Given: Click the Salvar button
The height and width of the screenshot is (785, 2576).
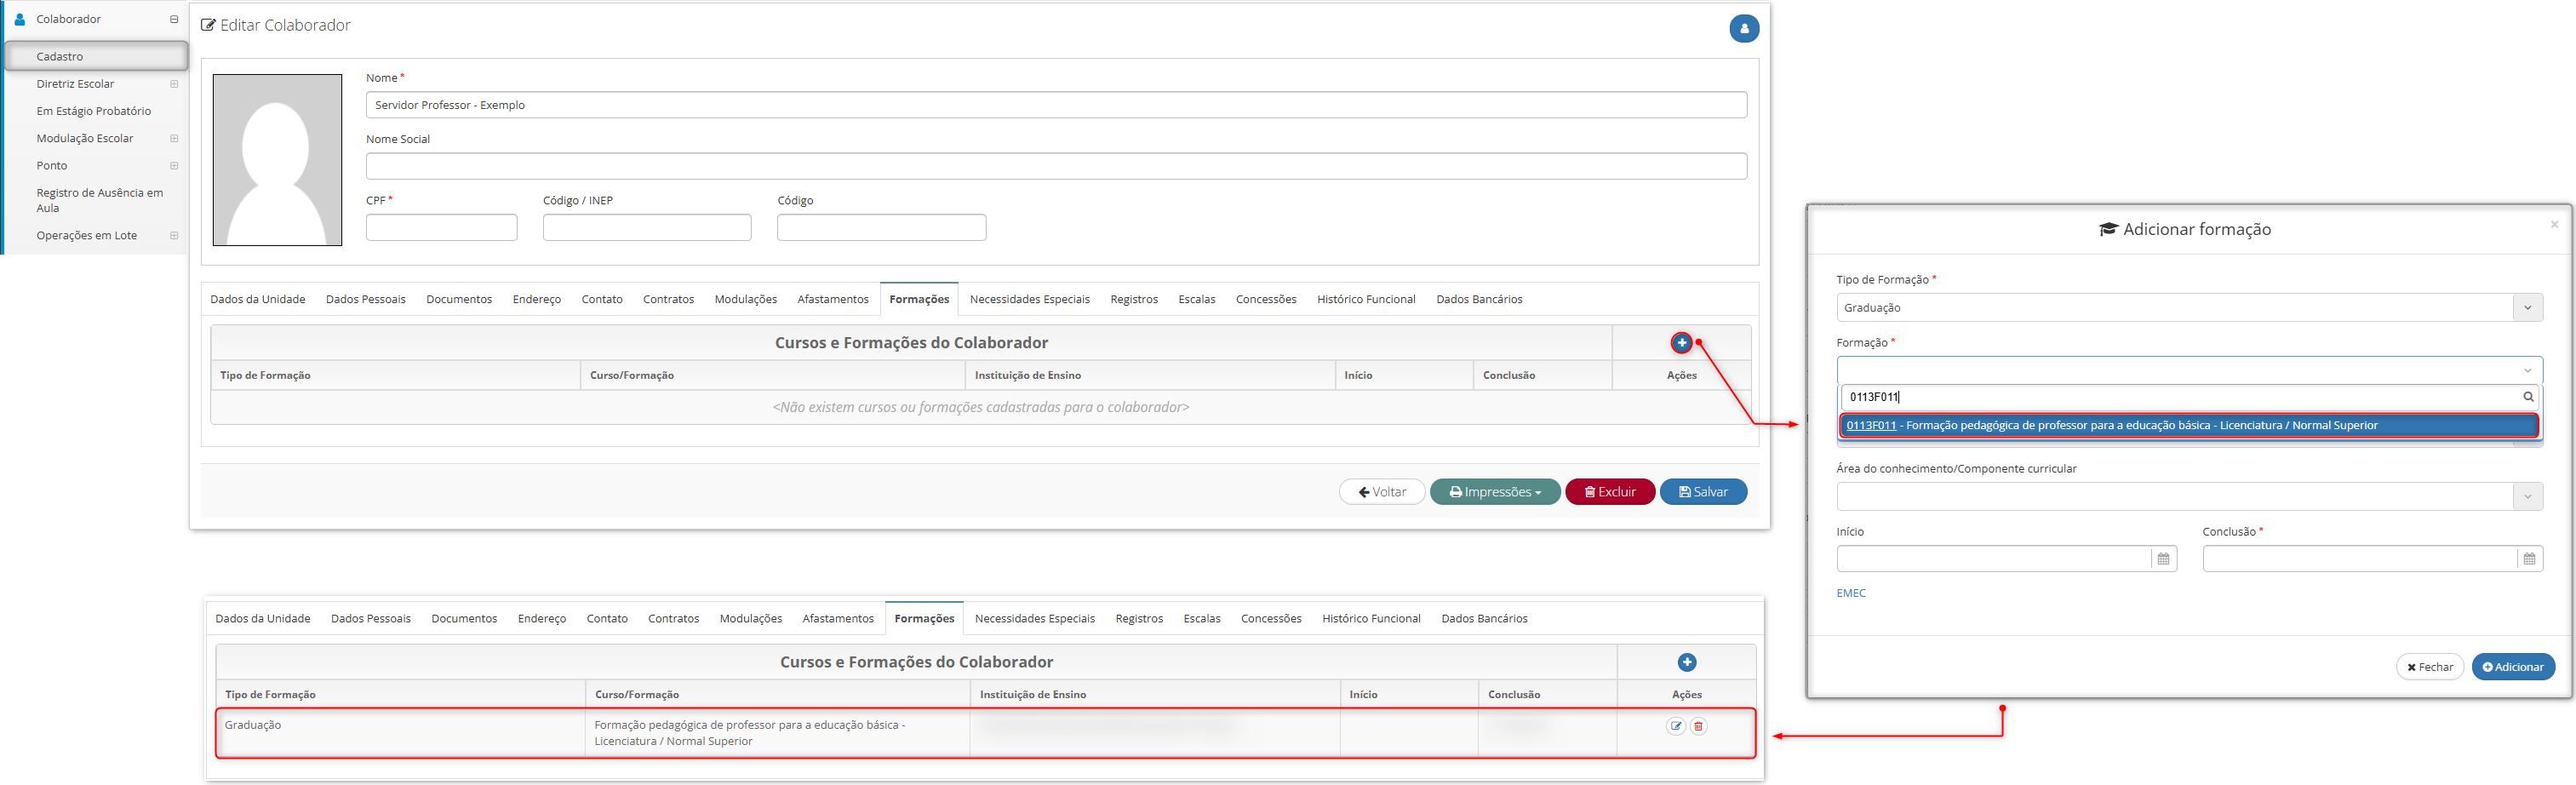Looking at the screenshot, I should [1703, 492].
